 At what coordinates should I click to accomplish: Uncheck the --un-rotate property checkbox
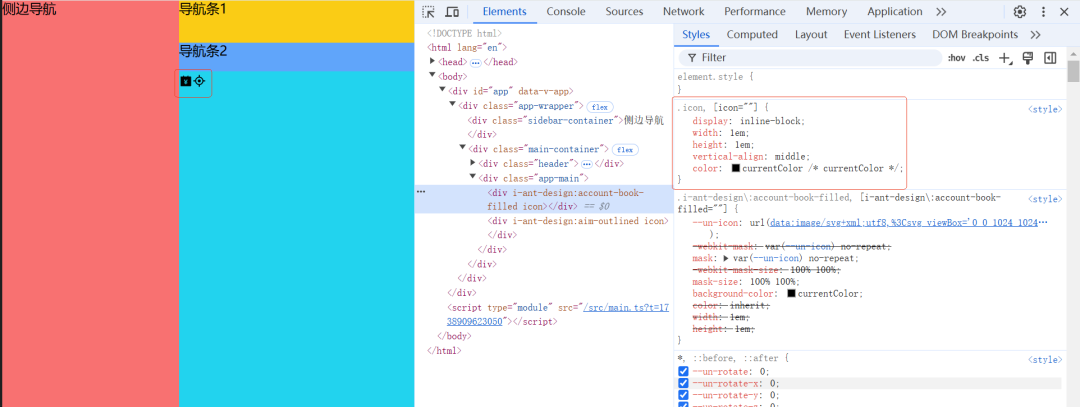pos(684,371)
